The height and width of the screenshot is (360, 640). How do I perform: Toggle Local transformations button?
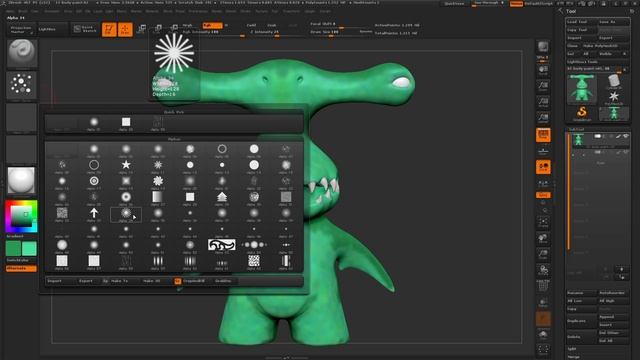[x=543, y=167]
